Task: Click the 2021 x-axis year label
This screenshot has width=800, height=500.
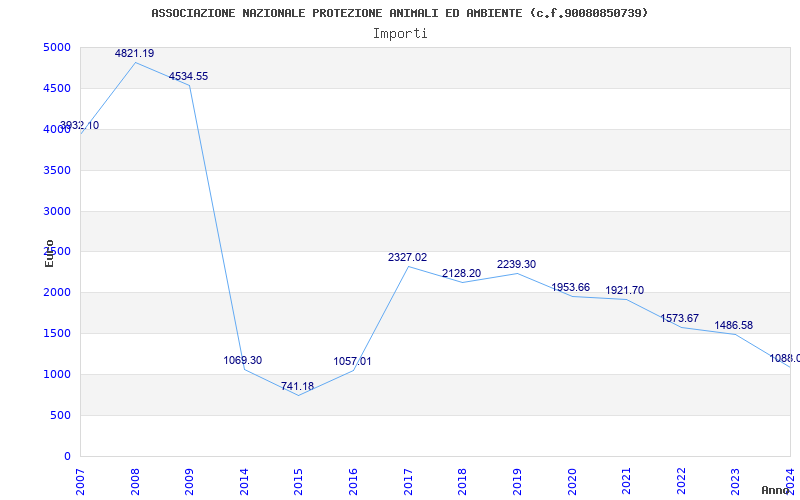Action: (626, 482)
